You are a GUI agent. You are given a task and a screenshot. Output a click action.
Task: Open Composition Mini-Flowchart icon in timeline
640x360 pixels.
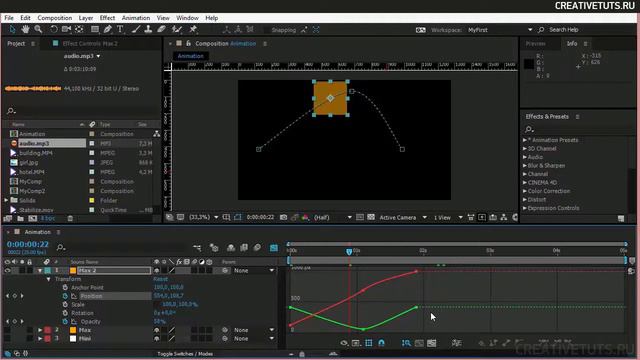(x=197, y=248)
